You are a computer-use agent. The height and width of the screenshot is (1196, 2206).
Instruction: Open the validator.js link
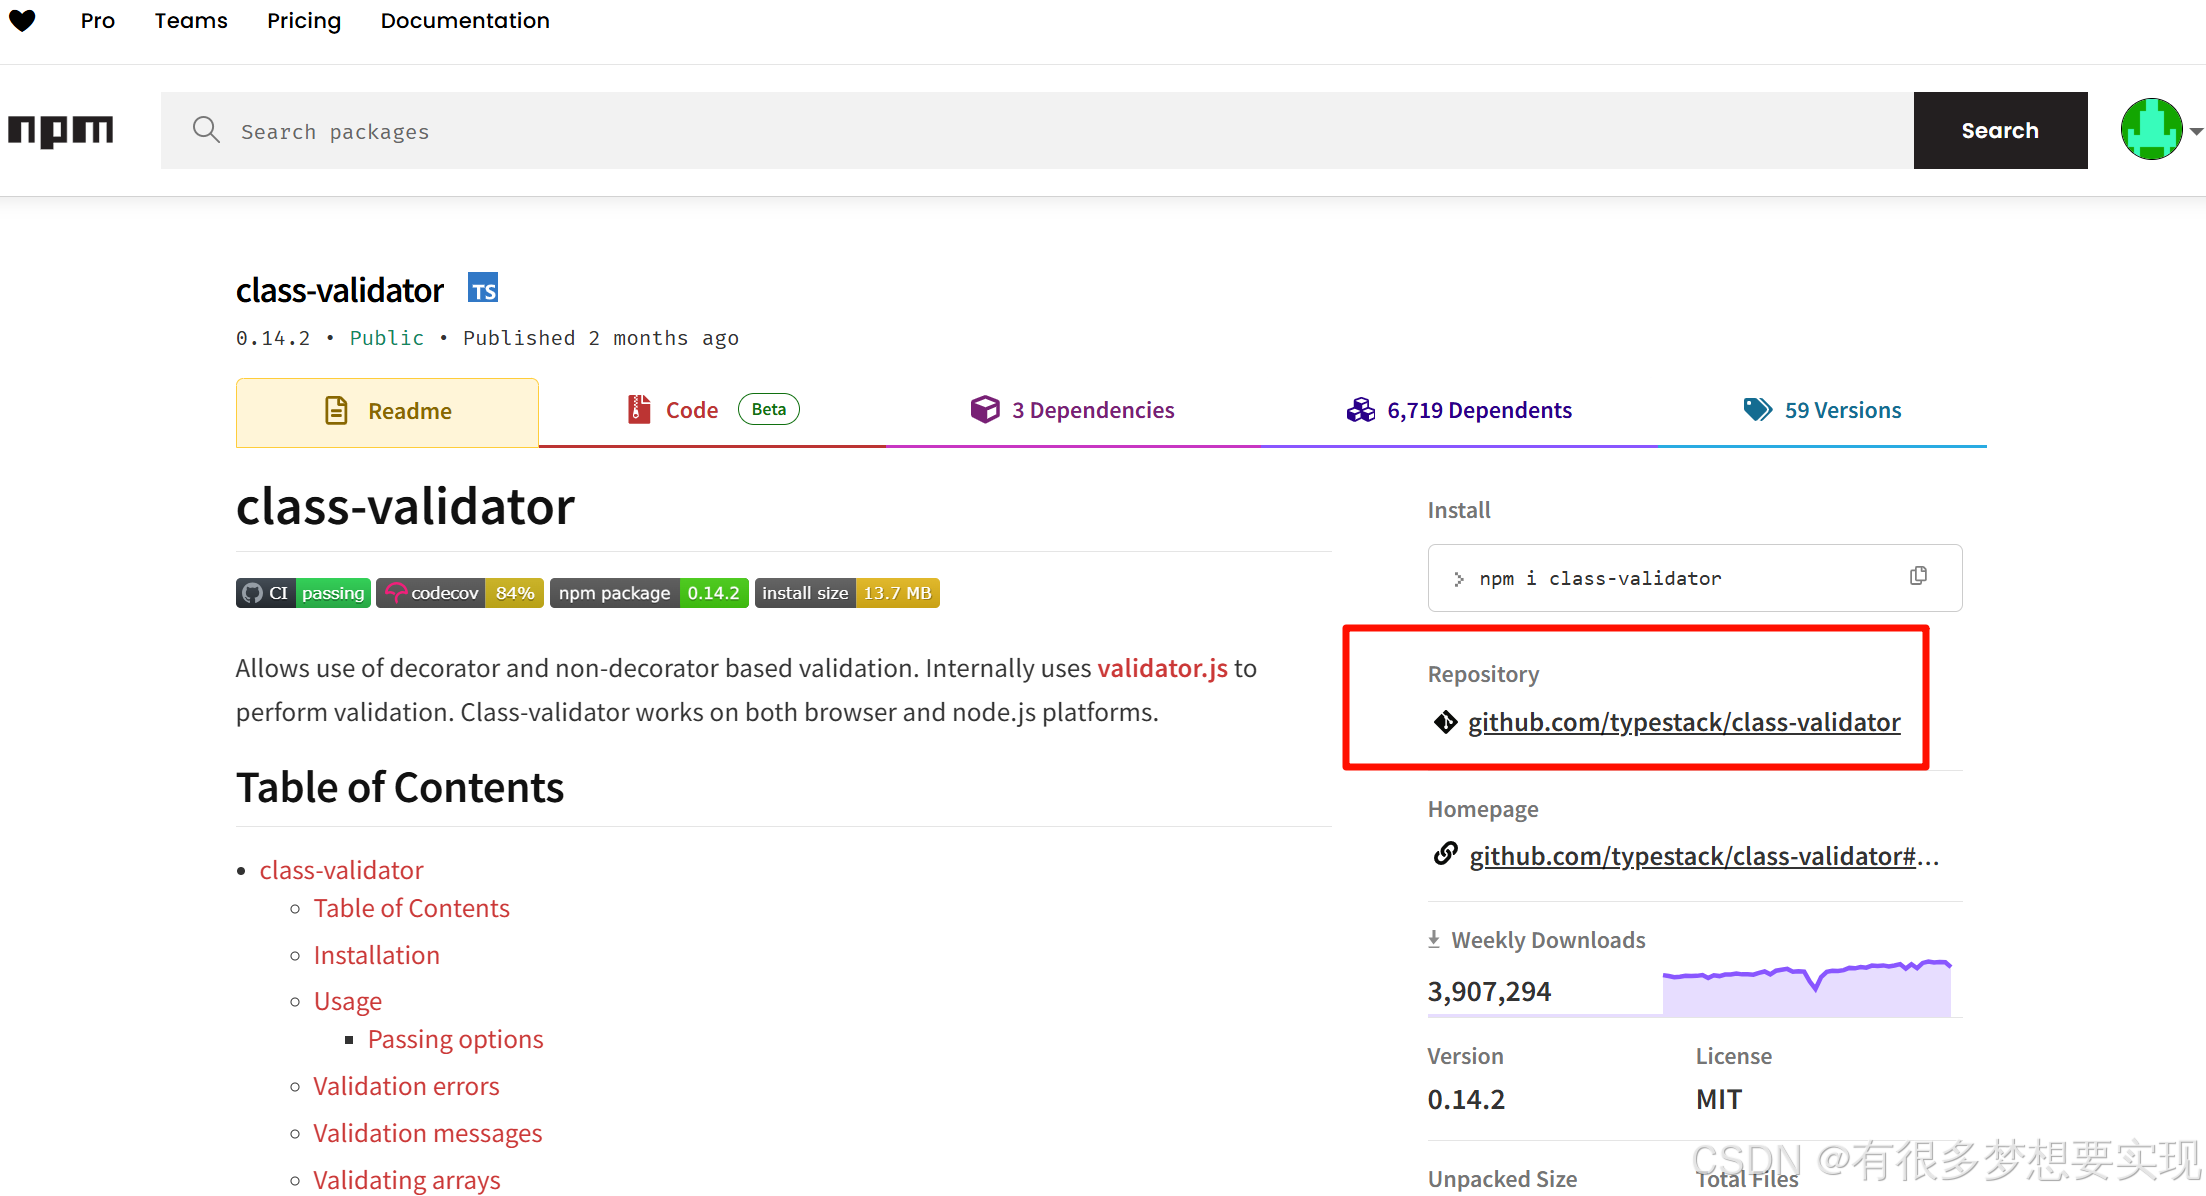1162,668
